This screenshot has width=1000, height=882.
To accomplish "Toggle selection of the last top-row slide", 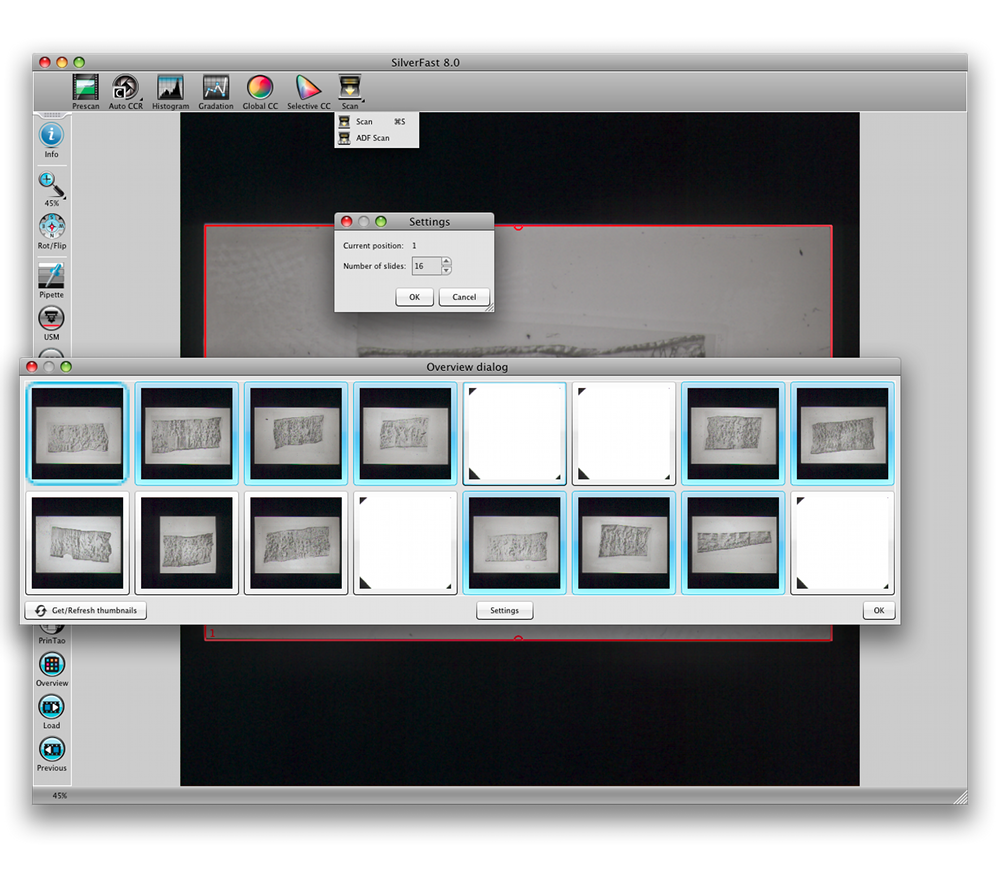I will pos(842,432).
